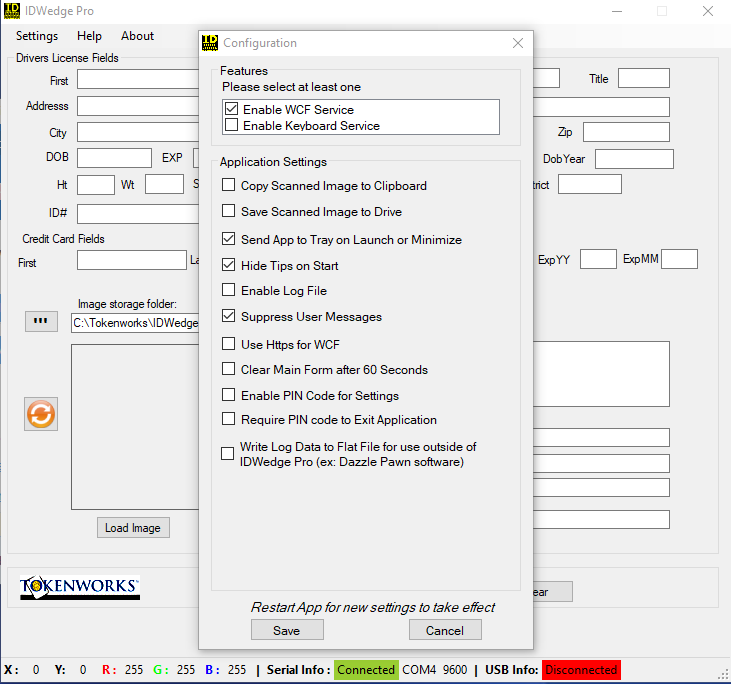
Task: Click the Disconnected USB status indicator
Action: [x=581, y=670]
